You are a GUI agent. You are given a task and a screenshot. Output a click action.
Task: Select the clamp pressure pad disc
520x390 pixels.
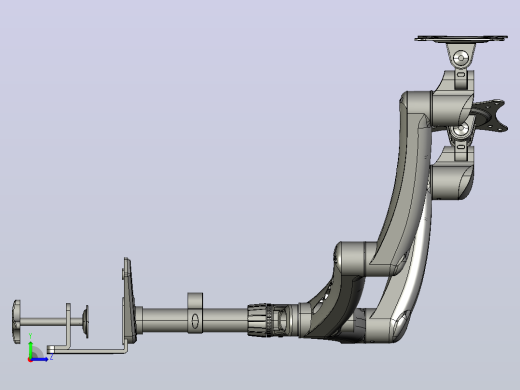coord(86,321)
